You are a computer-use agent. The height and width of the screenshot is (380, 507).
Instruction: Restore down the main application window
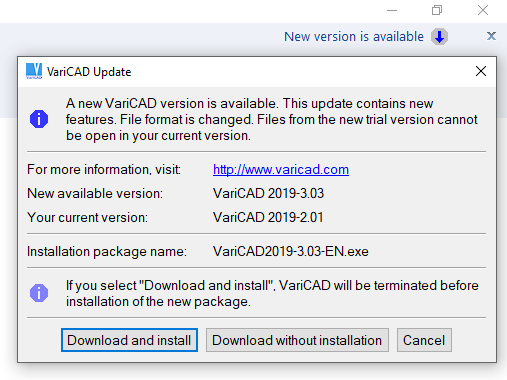point(437,10)
